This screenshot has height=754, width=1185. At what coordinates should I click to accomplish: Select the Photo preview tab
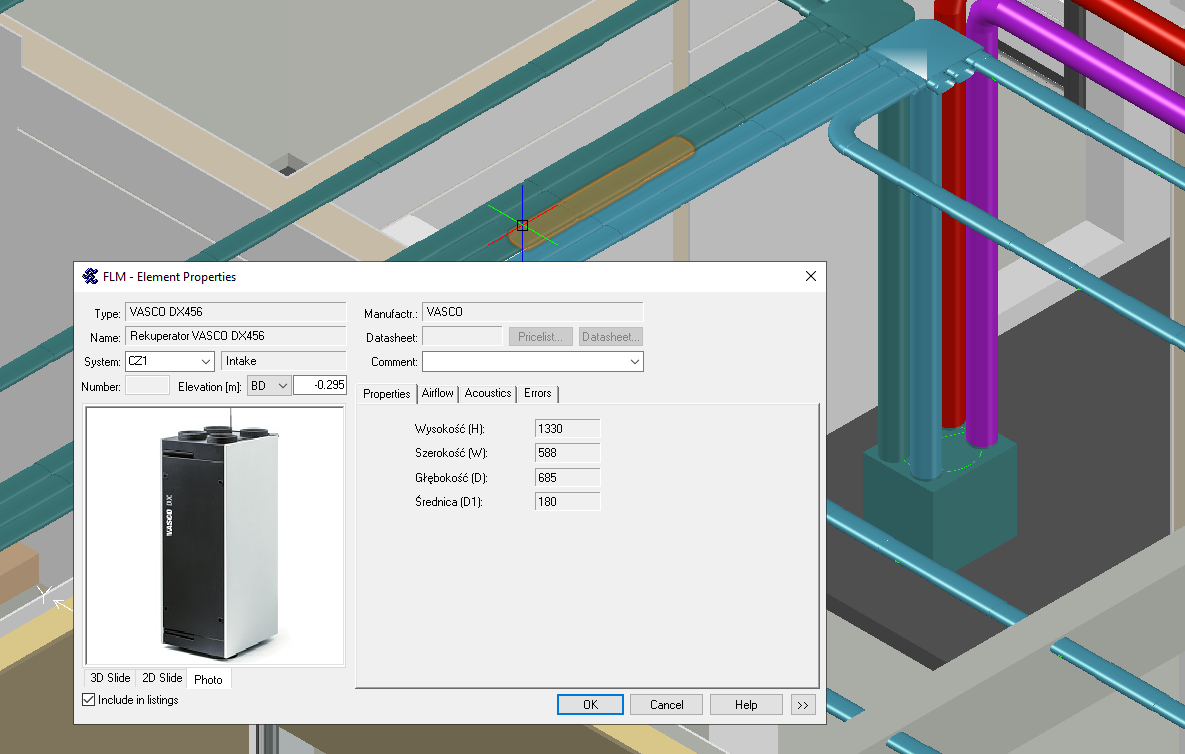click(x=209, y=679)
